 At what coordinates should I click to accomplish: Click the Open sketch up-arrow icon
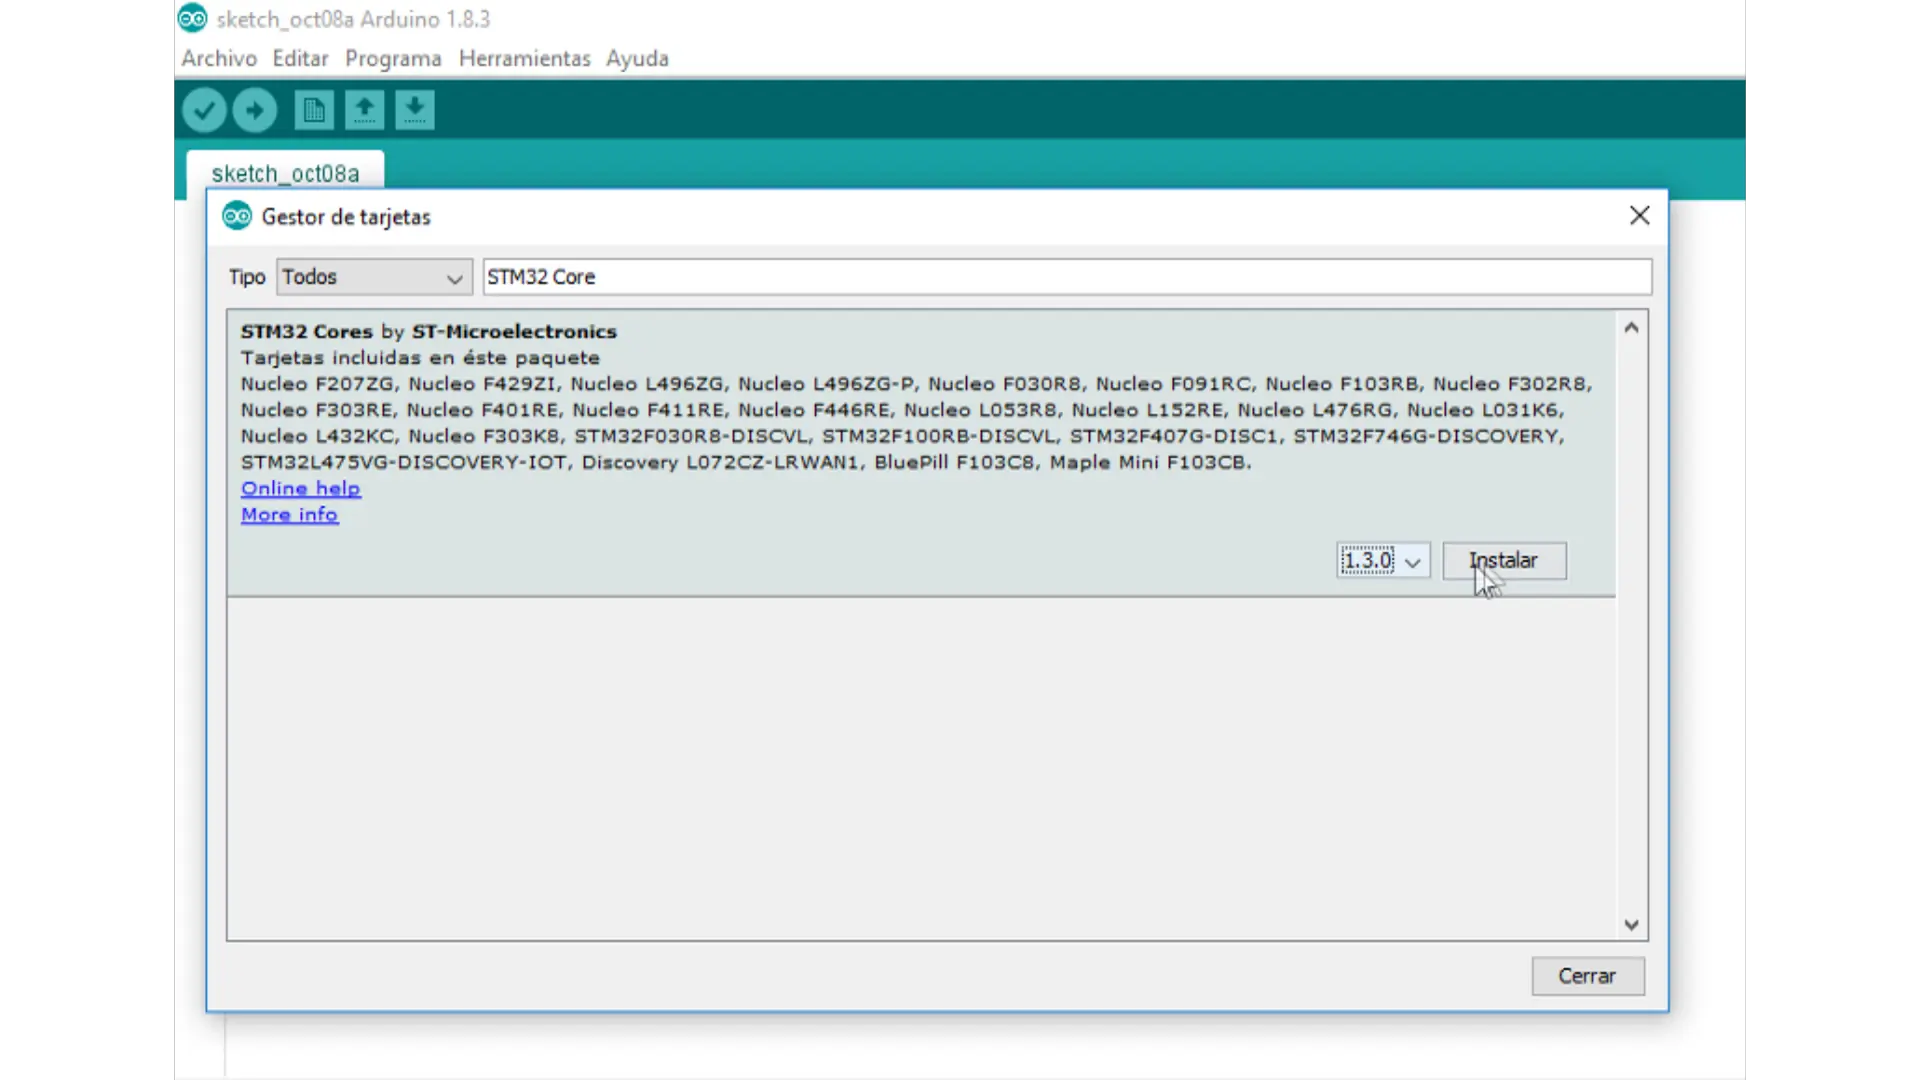click(364, 110)
